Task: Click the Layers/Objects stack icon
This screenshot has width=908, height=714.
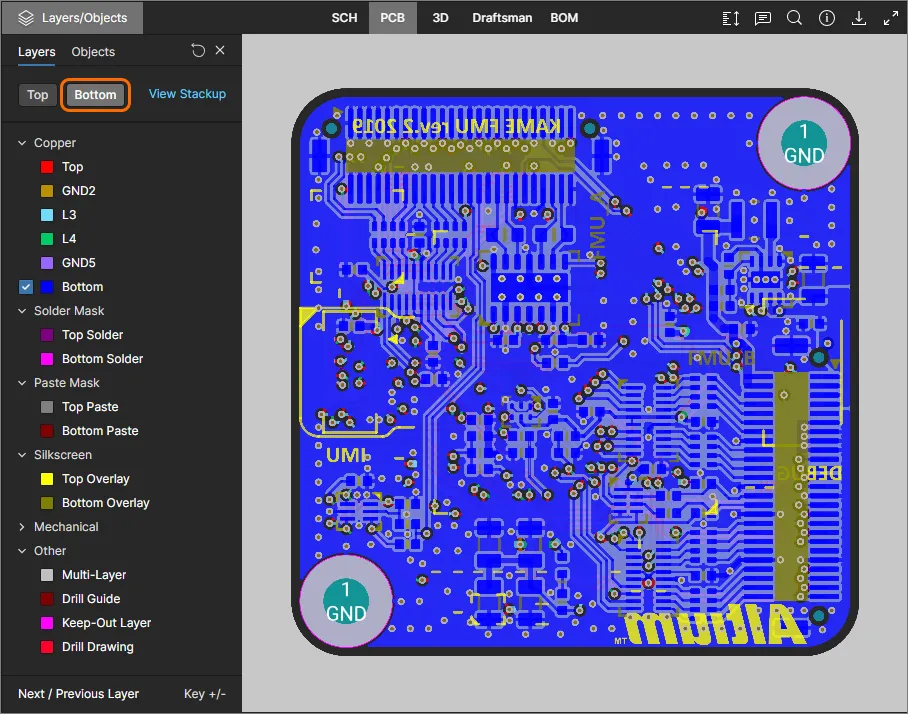Action: pyautogui.click(x=24, y=18)
